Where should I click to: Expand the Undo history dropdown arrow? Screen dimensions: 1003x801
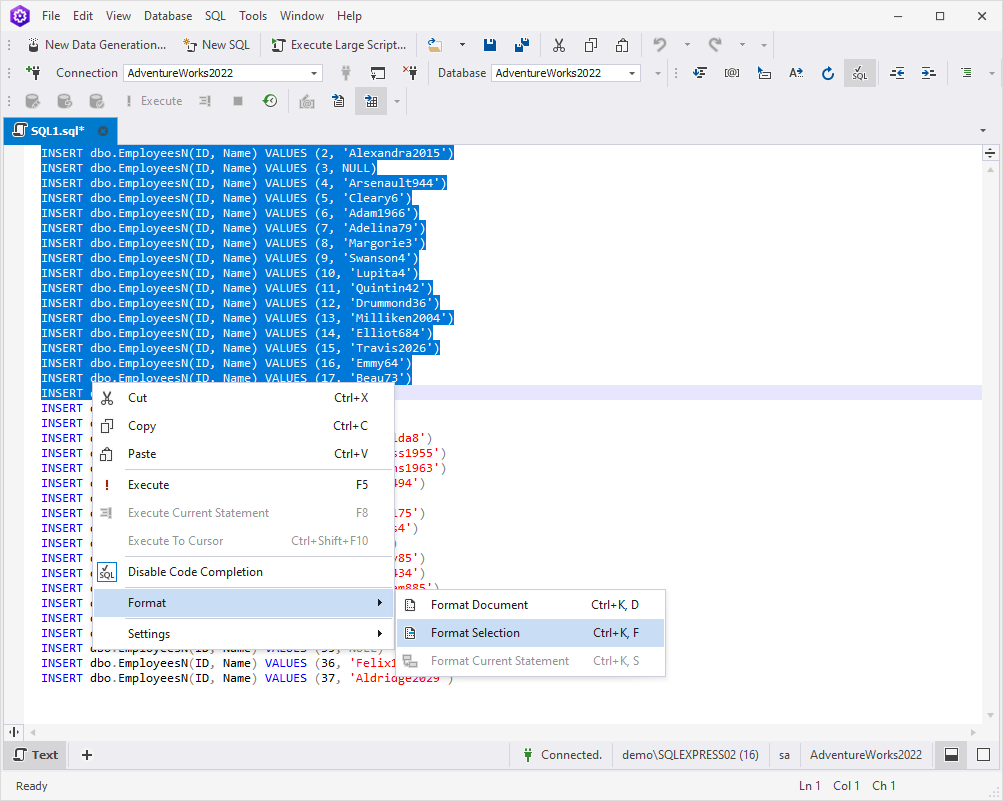(687, 45)
